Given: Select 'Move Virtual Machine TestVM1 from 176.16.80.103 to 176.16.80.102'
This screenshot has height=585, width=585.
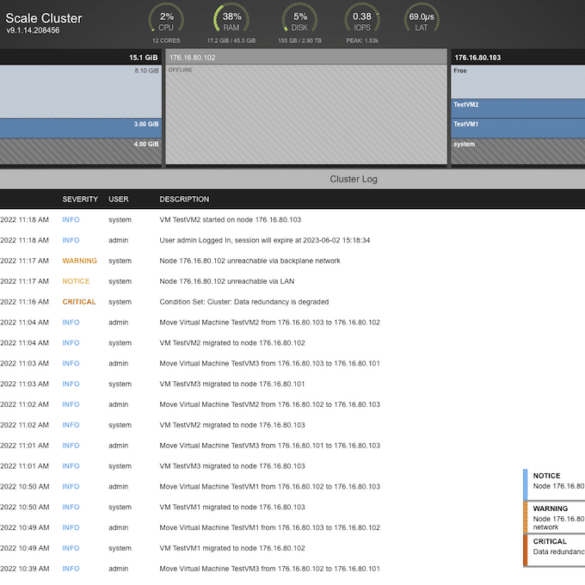Looking at the screenshot, I should 270,528.
